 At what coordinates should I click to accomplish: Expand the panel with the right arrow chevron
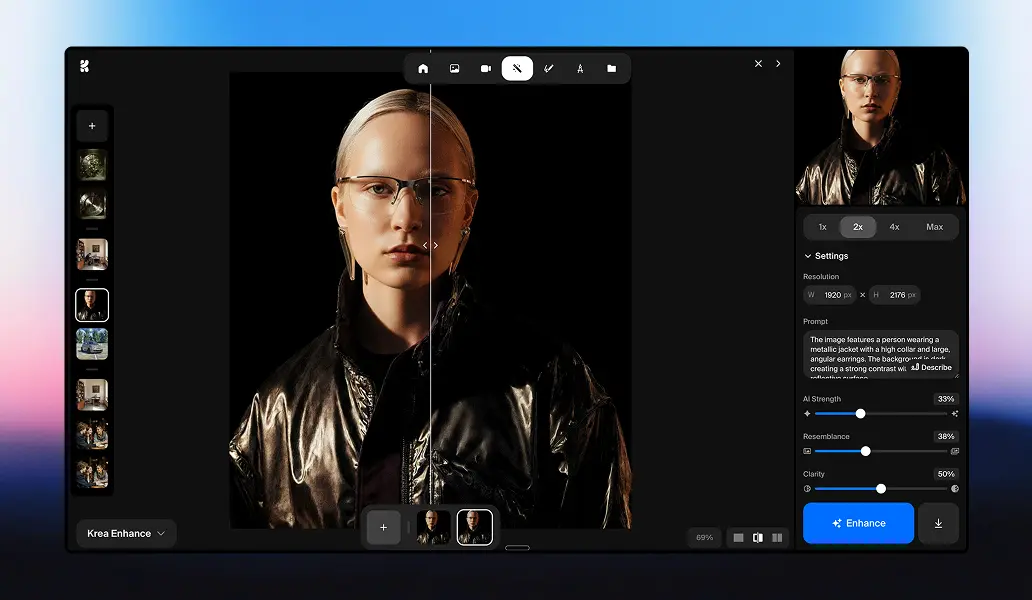(778, 63)
